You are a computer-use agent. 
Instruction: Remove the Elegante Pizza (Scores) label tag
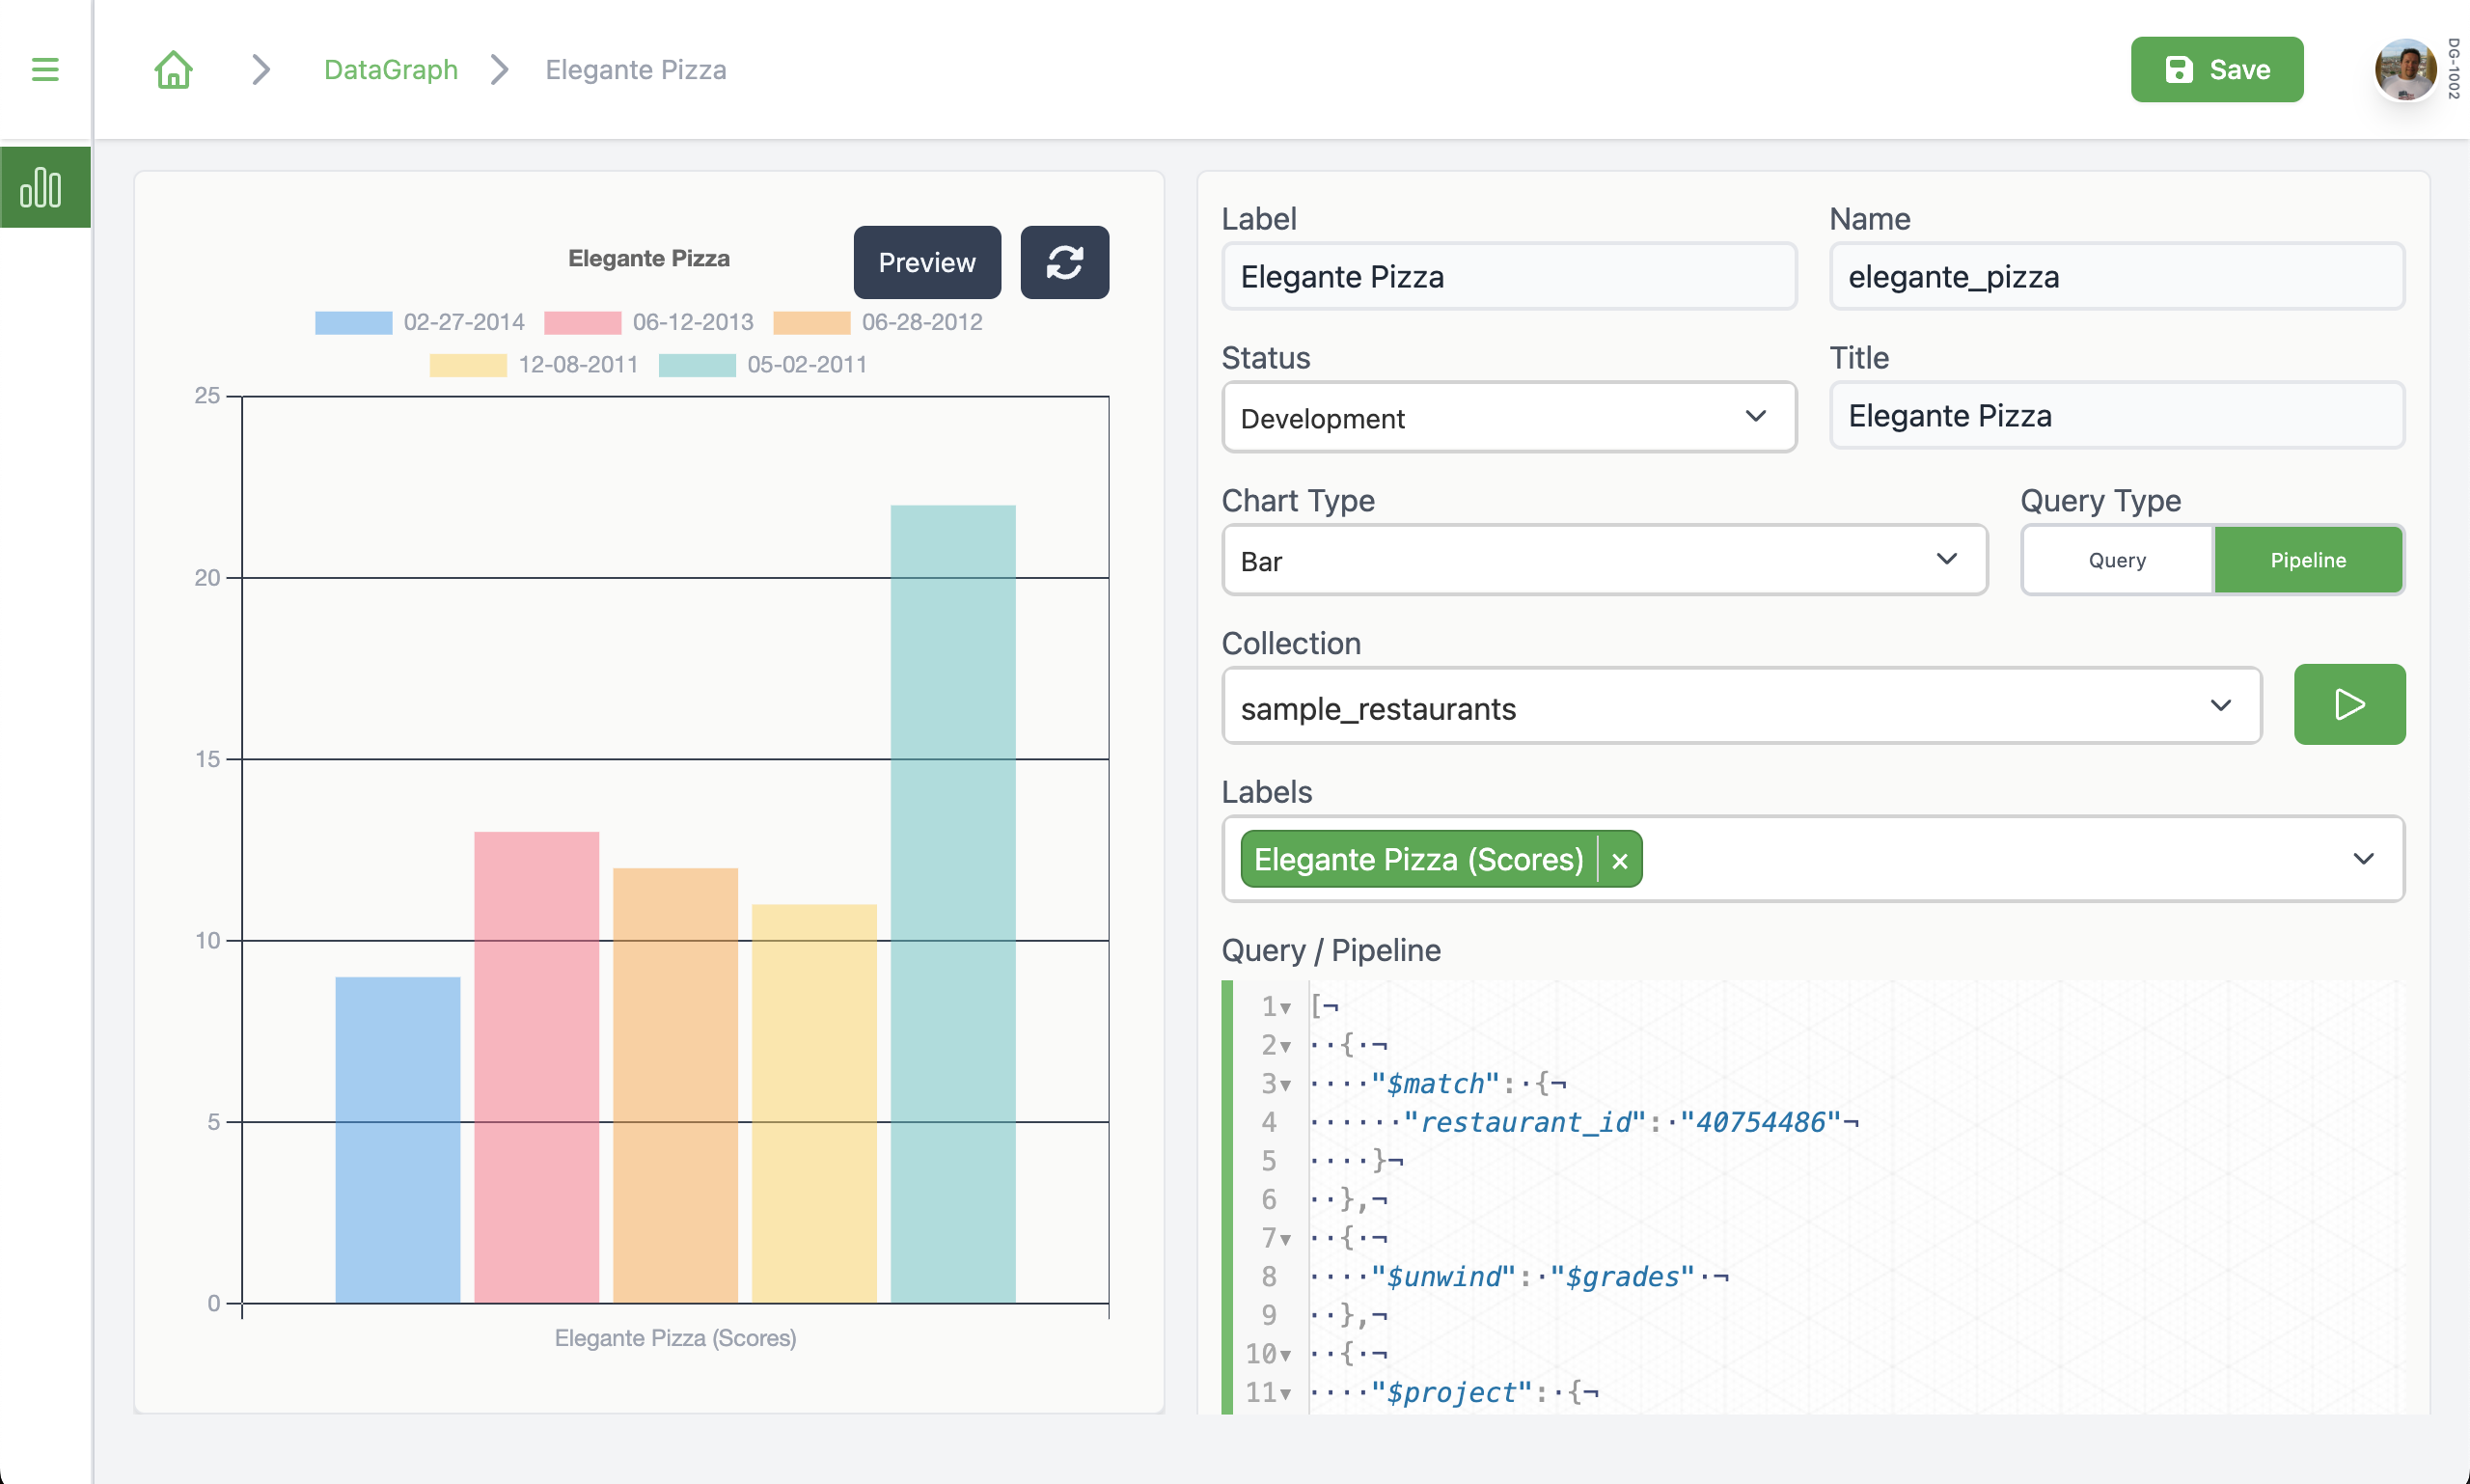pyautogui.click(x=1619, y=859)
